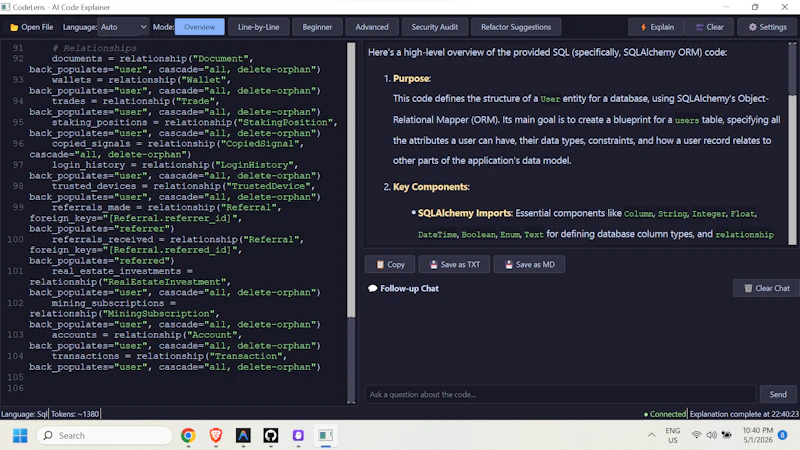Click the trash icon on Clear Chat
The width and height of the screenshot is (800, 450).
coord(748,288)
